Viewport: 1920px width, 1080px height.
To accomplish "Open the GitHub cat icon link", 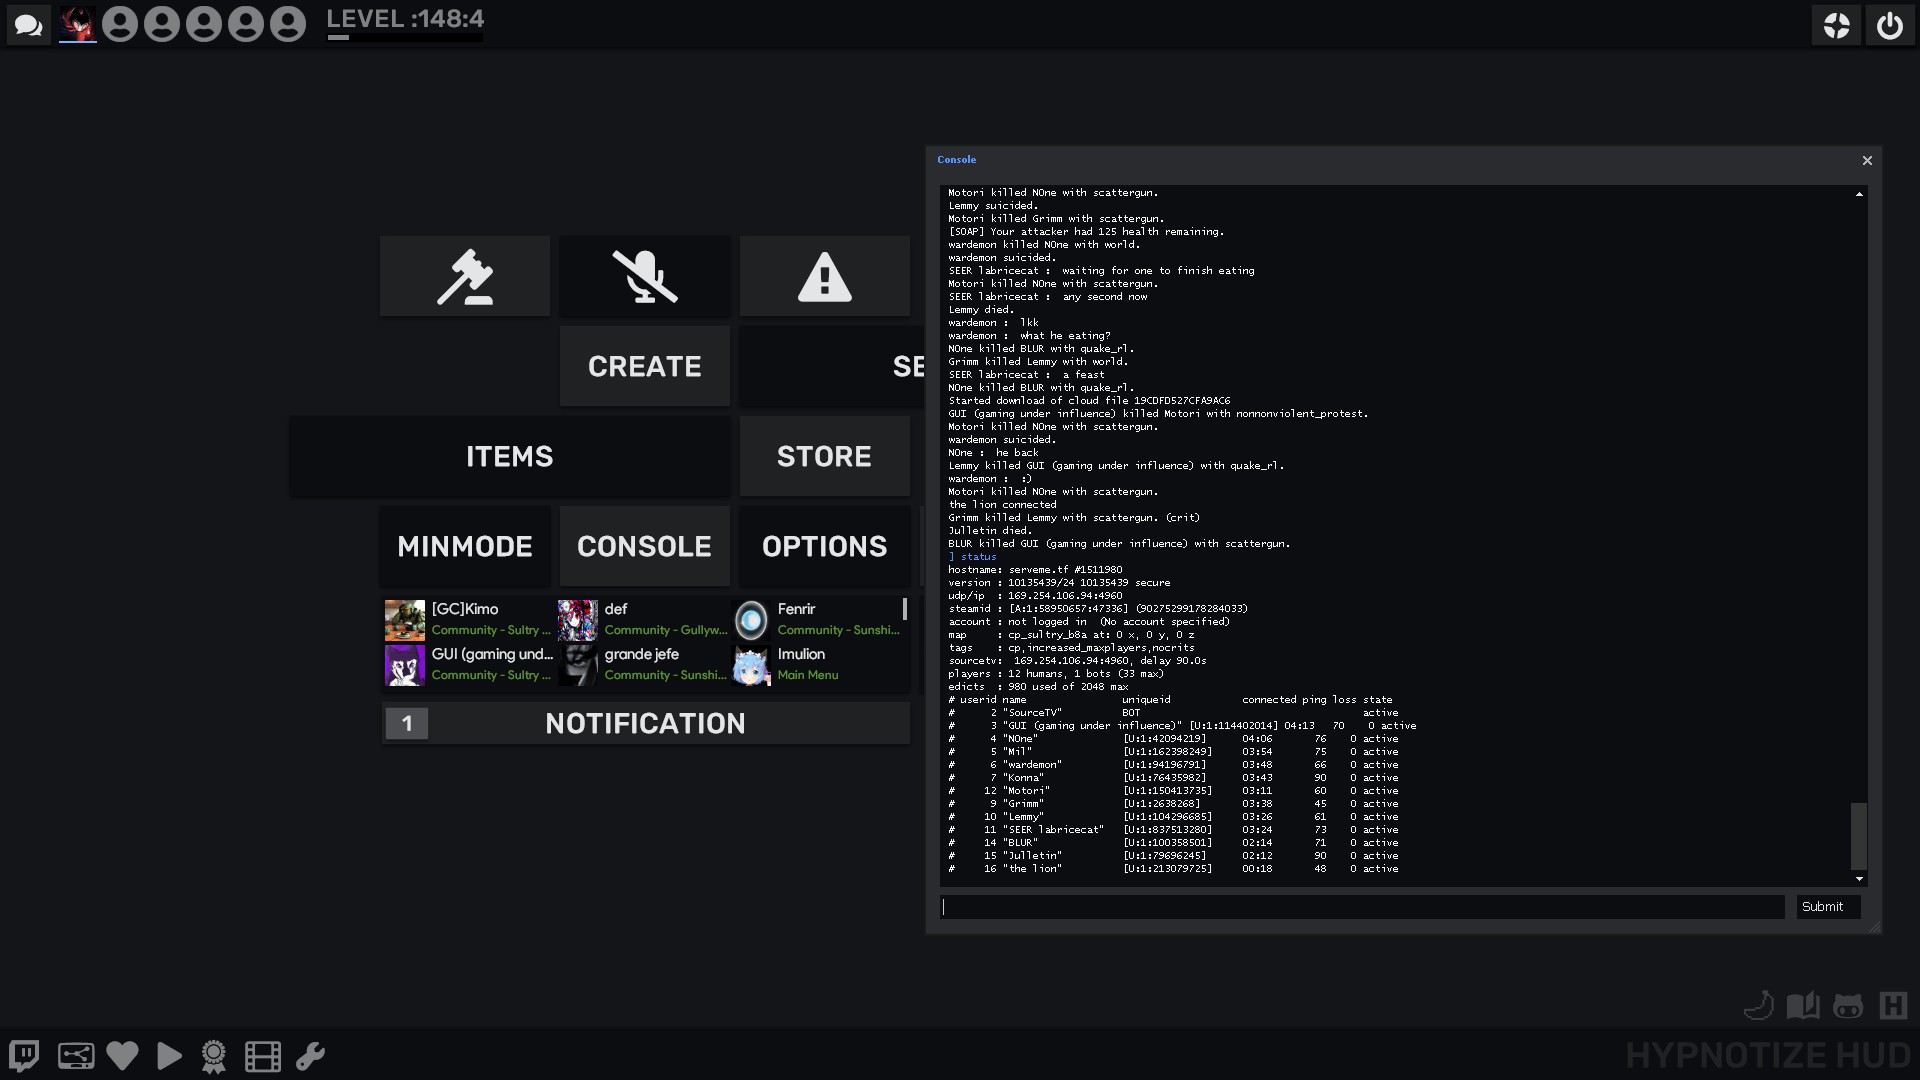I will [x=1847, y=1006].
